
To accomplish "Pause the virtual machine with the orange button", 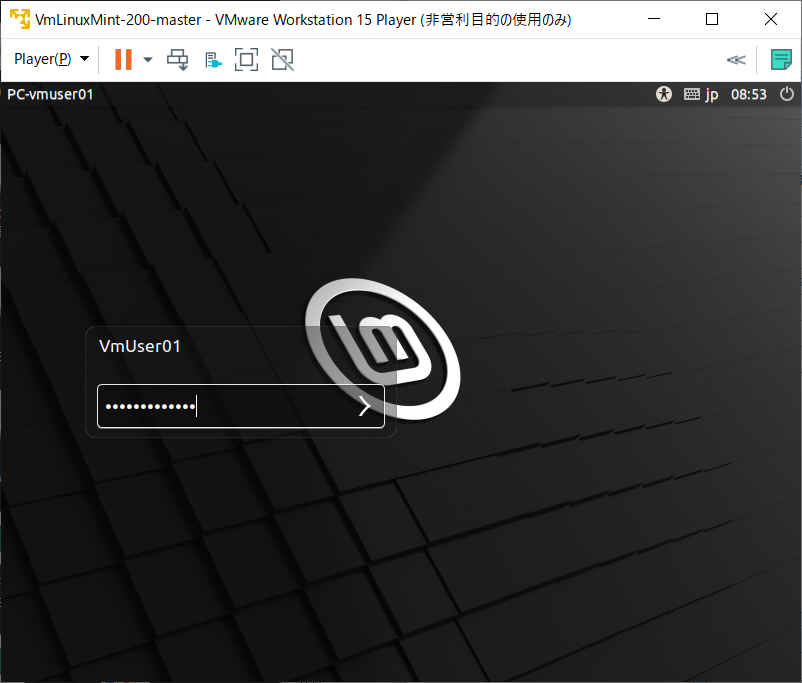I will pyautogui.click(x=123, y=59).
